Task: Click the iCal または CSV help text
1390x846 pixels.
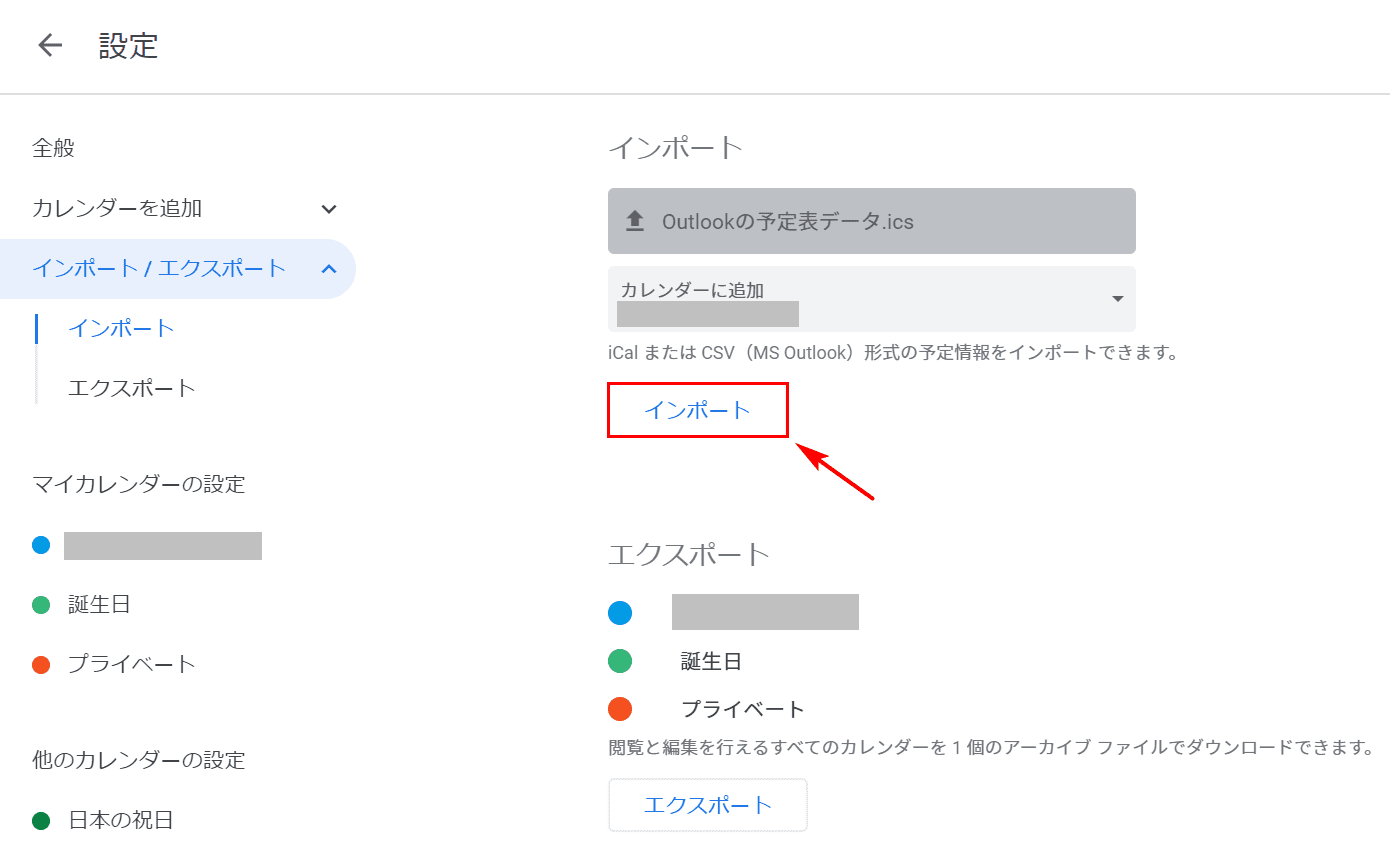Action: click(x=894, y=353)
